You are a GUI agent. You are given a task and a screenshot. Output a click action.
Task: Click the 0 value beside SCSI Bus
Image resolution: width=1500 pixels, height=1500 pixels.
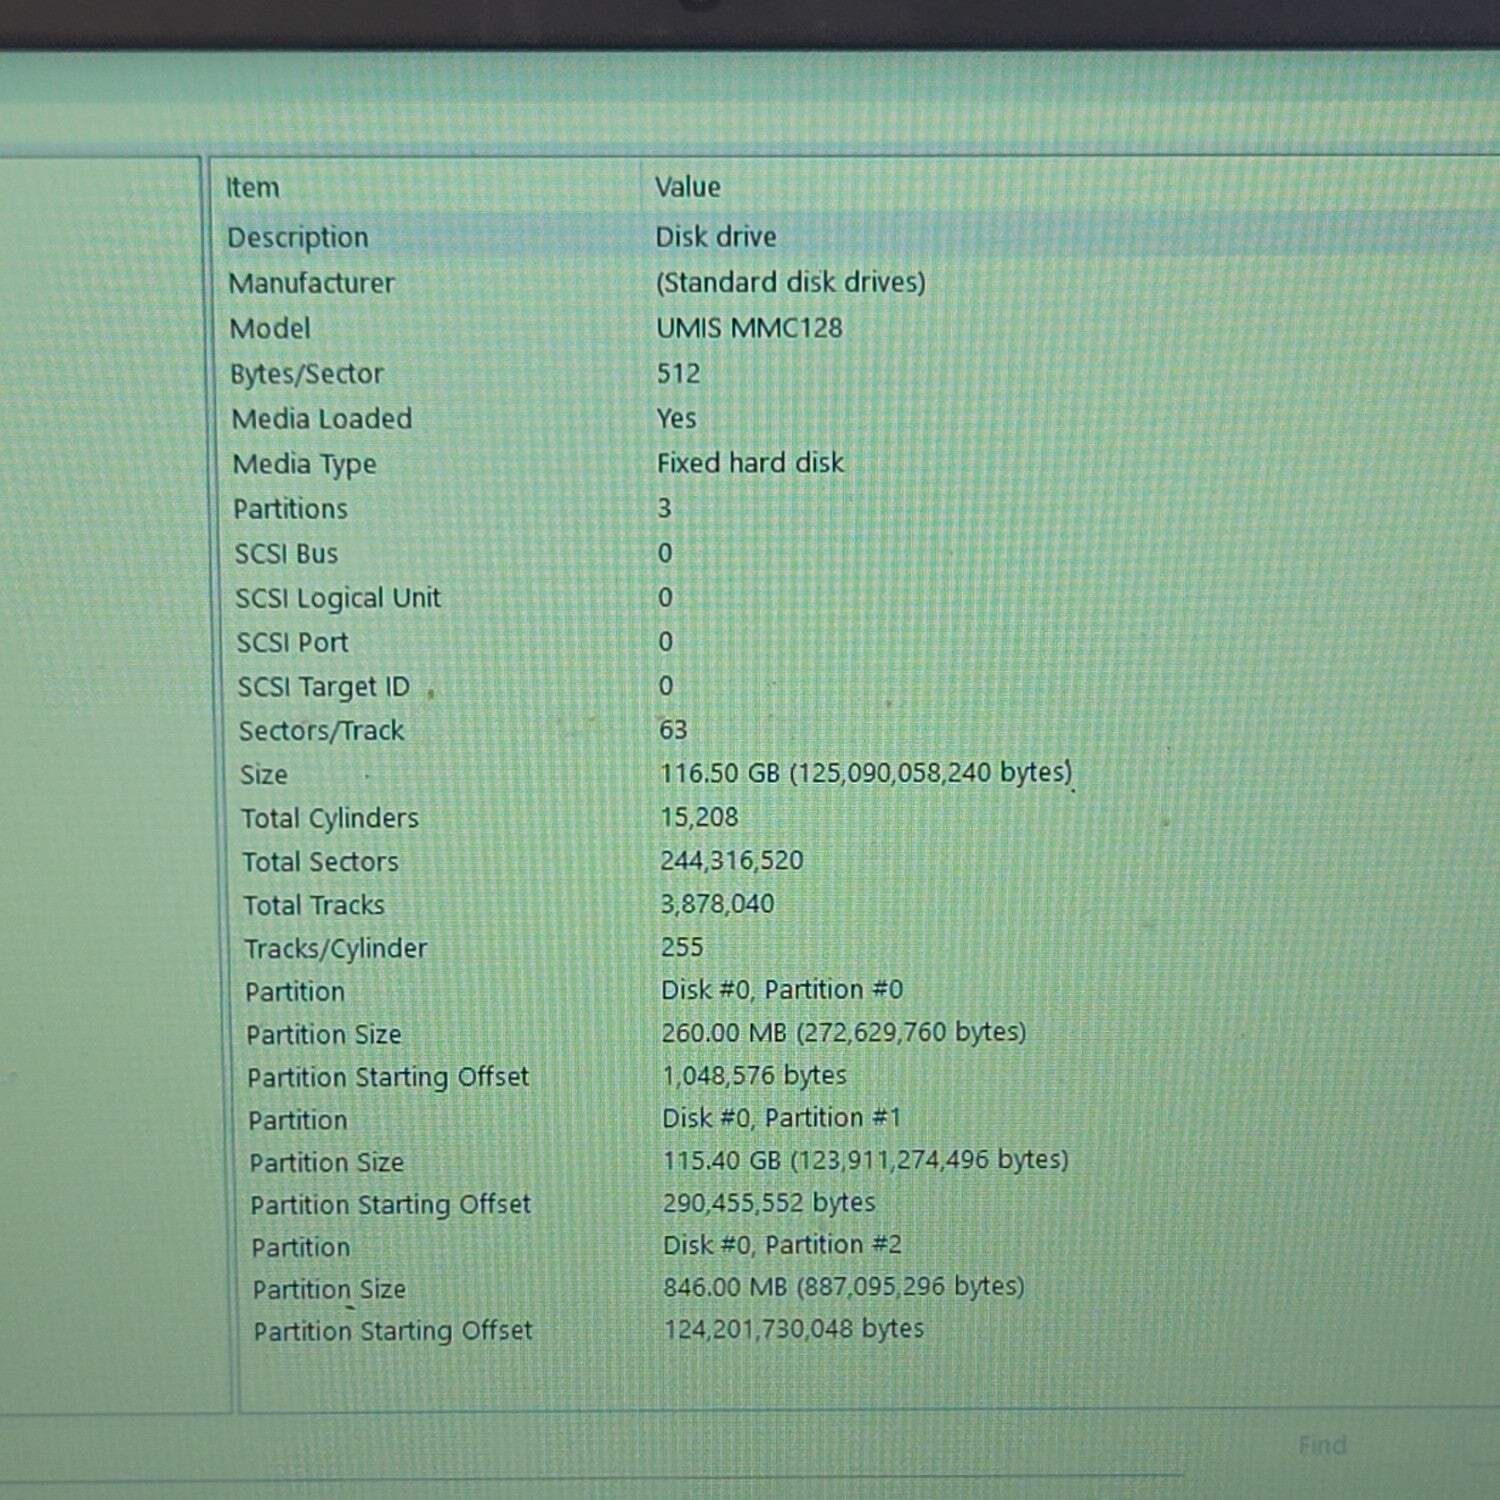(665, 553)
